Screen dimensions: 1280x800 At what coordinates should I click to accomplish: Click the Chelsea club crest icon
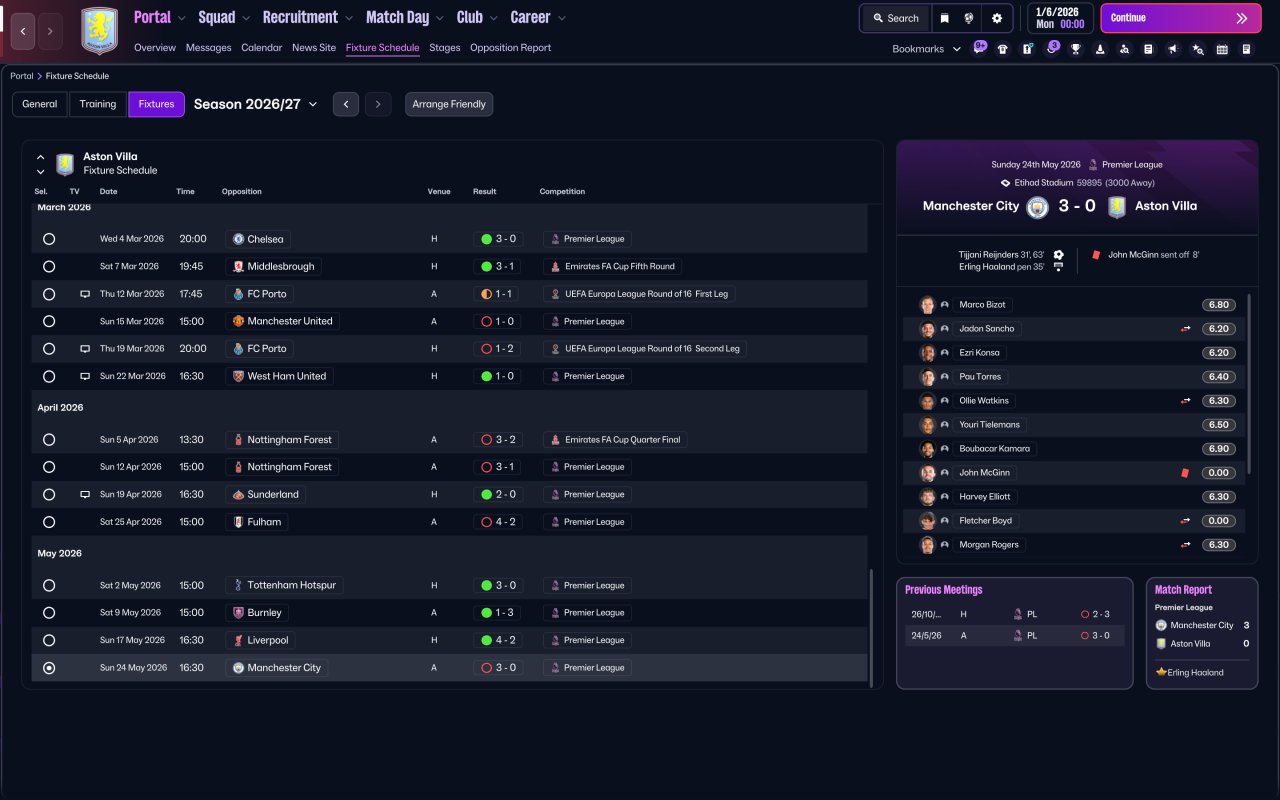[x=238, y=239]
